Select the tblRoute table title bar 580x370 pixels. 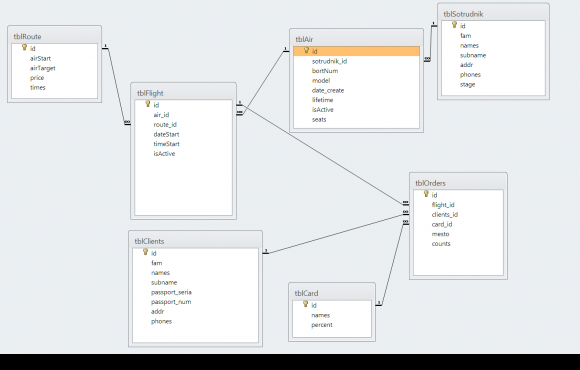click(54, 36)
